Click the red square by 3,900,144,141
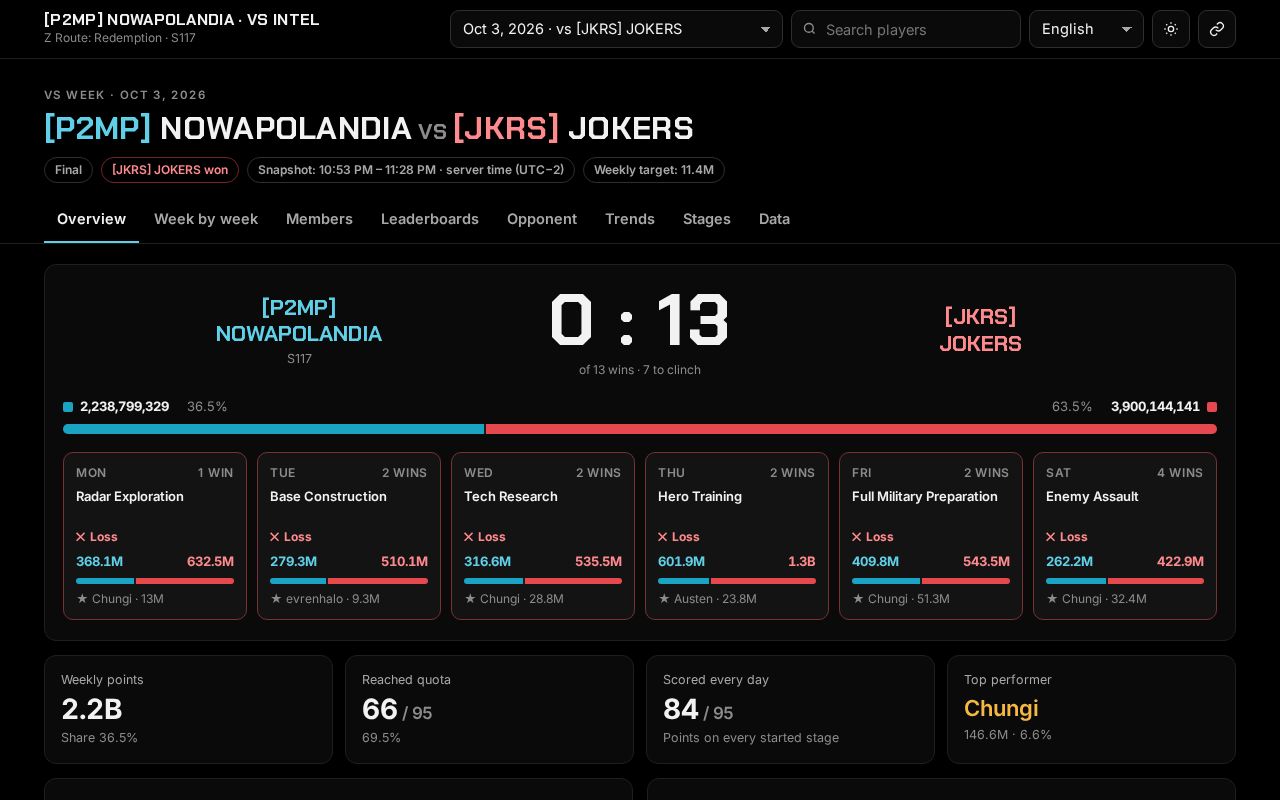 [1212, 407]
